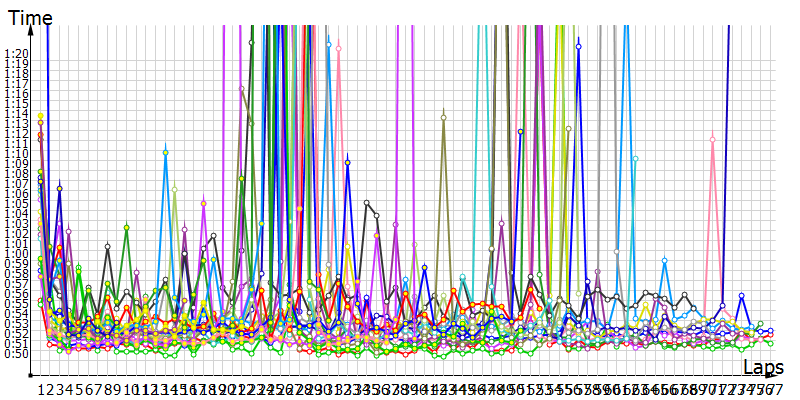This screenshot has width=800, height=400.
Task: Click the lap 1 label on horizontal axis
Action: [41, 388]
